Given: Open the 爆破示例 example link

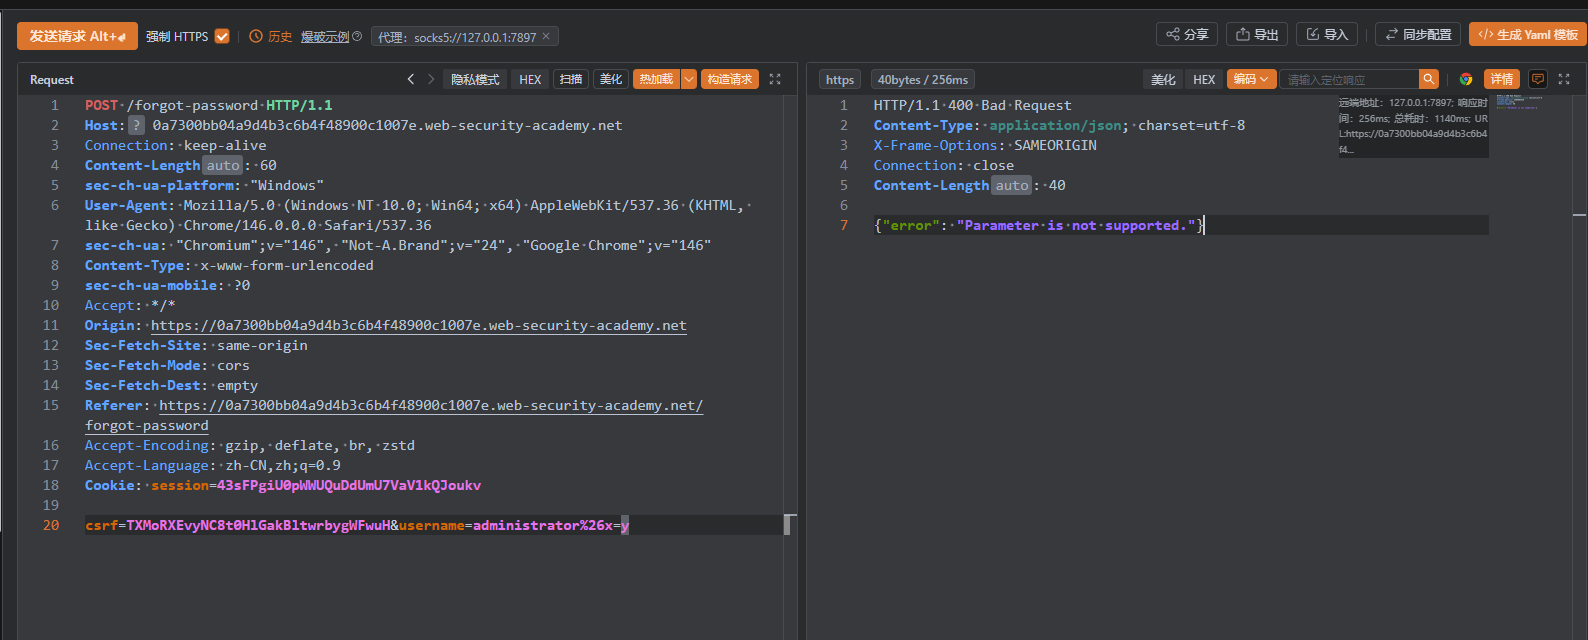Looking at the screenshot, I should 325,37.
